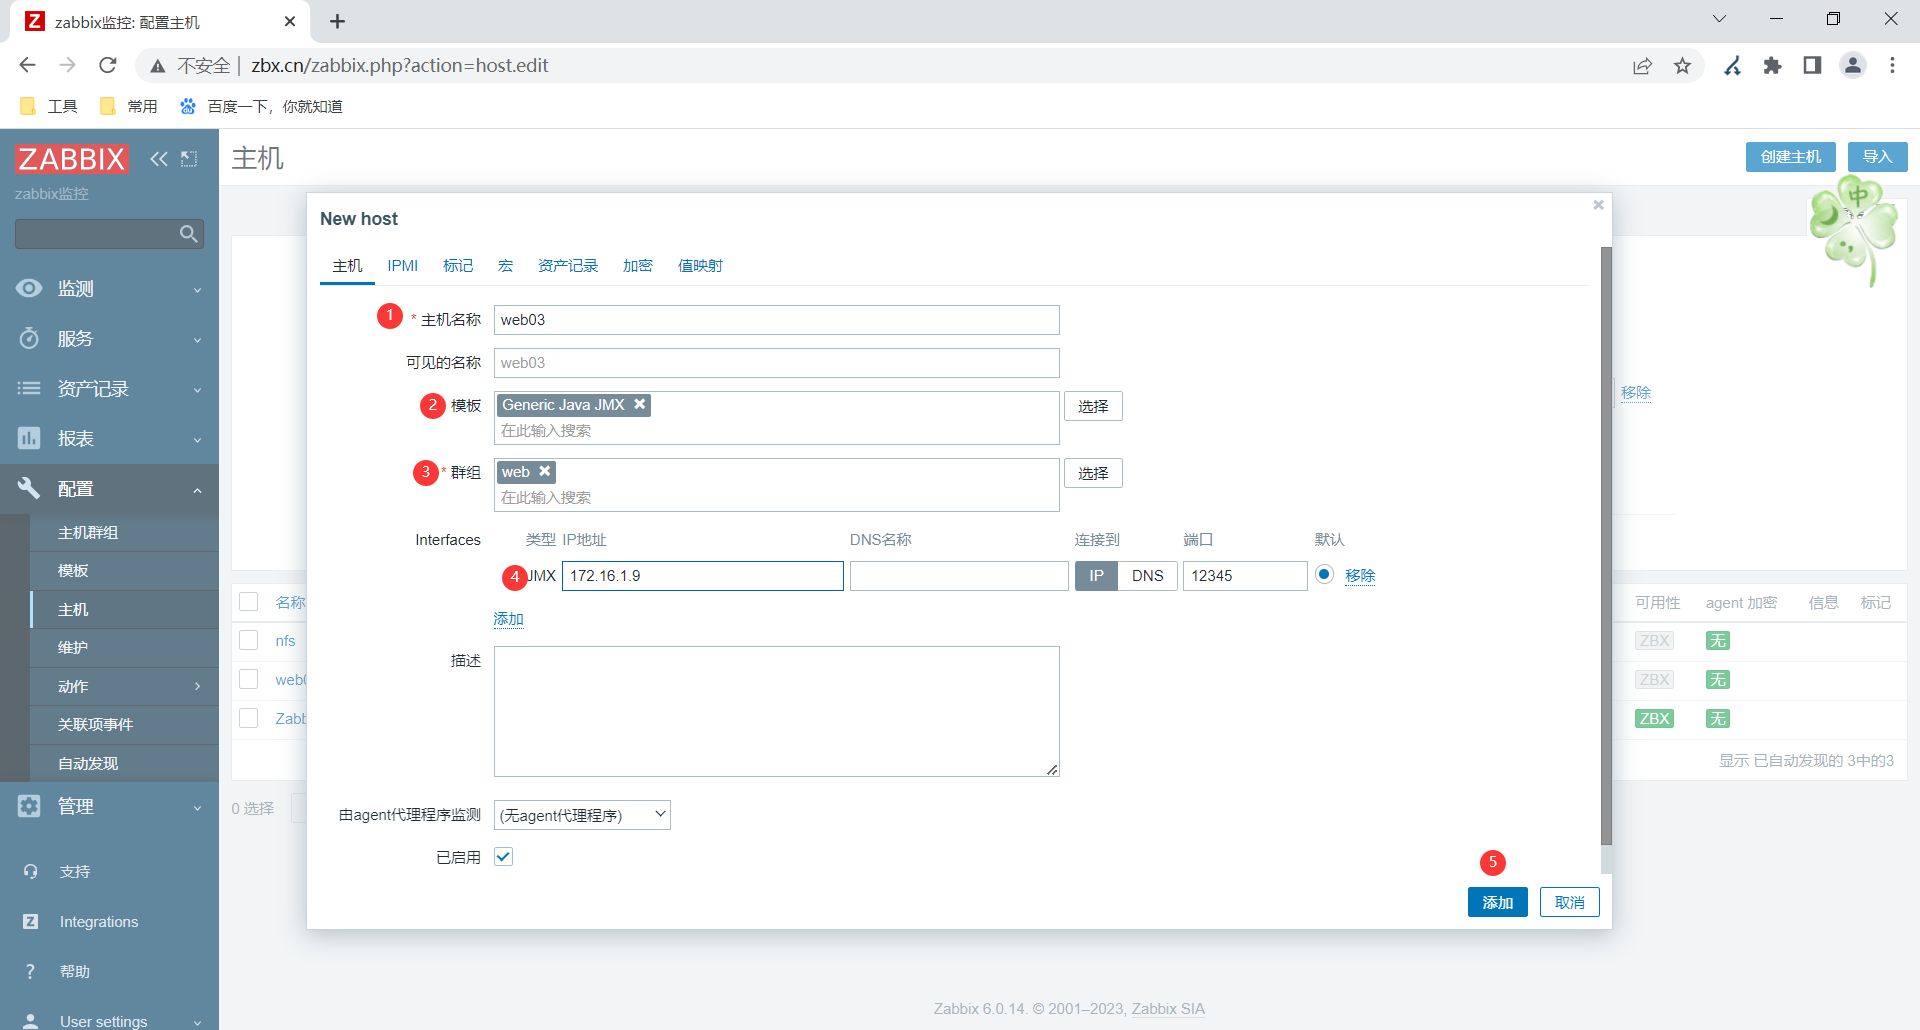The width and height of the screenshot is (1920, 1030).
Task: Click the dialog vertical scrollbar
Action: click(1606, 546)
